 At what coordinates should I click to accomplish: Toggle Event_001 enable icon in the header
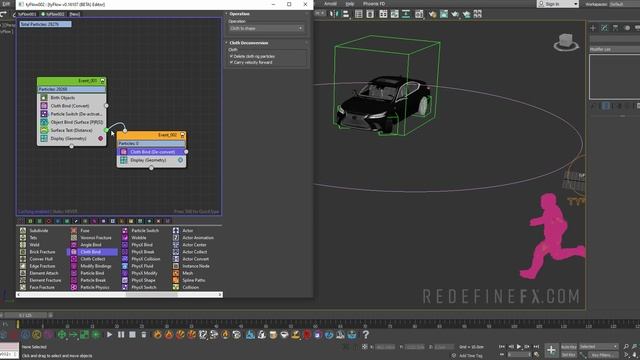coord(102,81)
